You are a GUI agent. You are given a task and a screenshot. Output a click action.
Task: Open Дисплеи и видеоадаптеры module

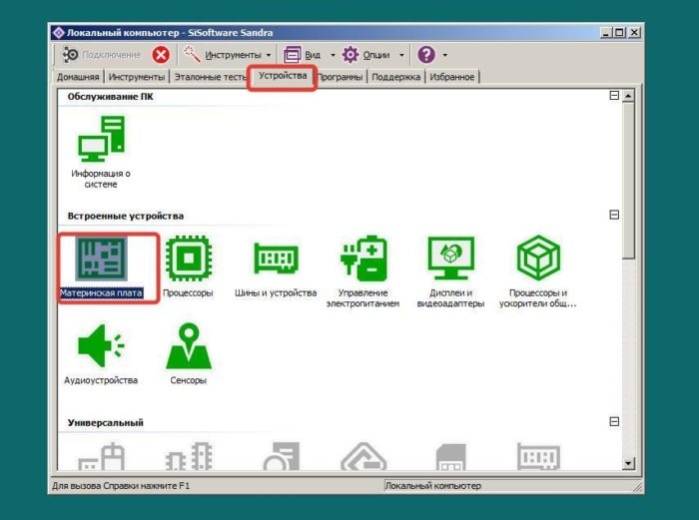[451, 272]
